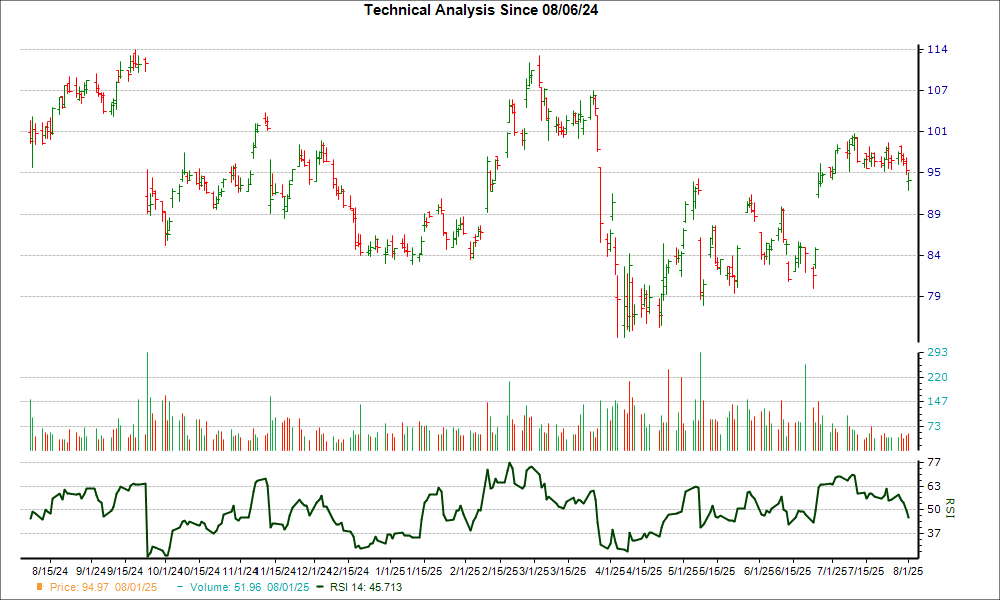Click volume axis label 147
1000x600 pixels.
(x=937, y=402)
